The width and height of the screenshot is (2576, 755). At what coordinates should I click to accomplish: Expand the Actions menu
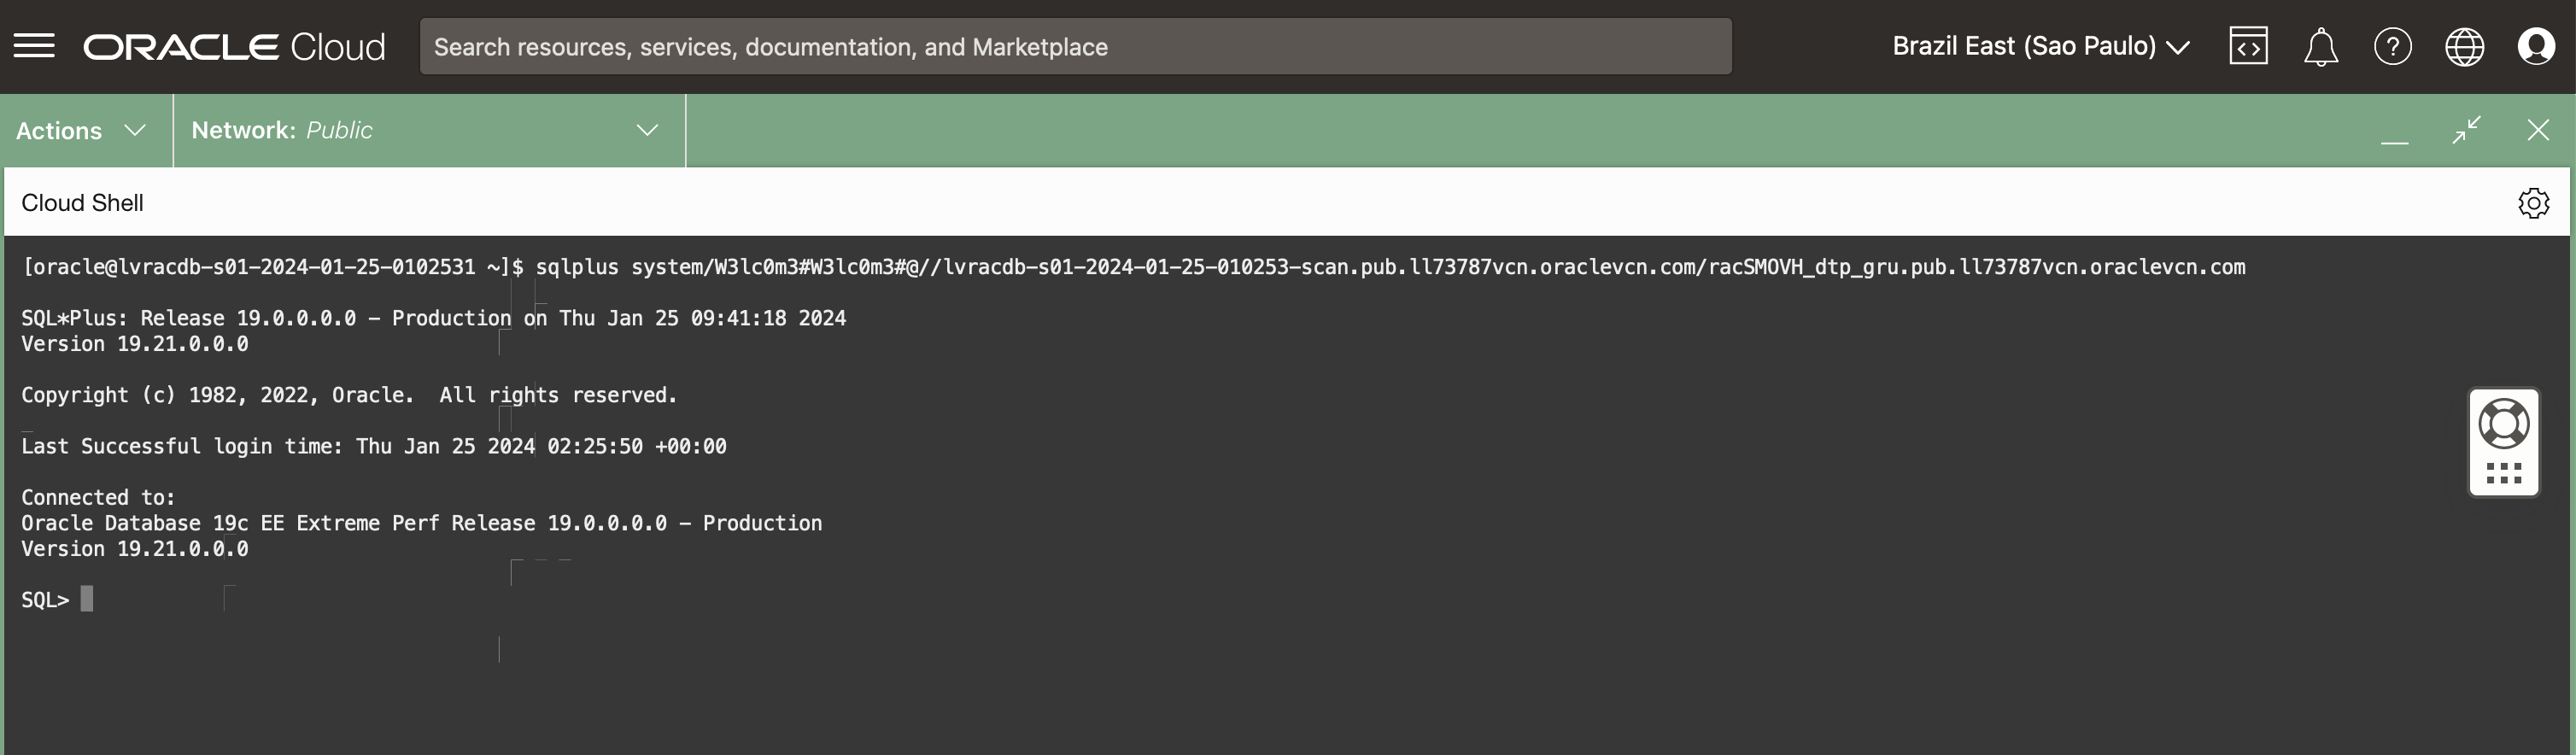click(81, 131)
